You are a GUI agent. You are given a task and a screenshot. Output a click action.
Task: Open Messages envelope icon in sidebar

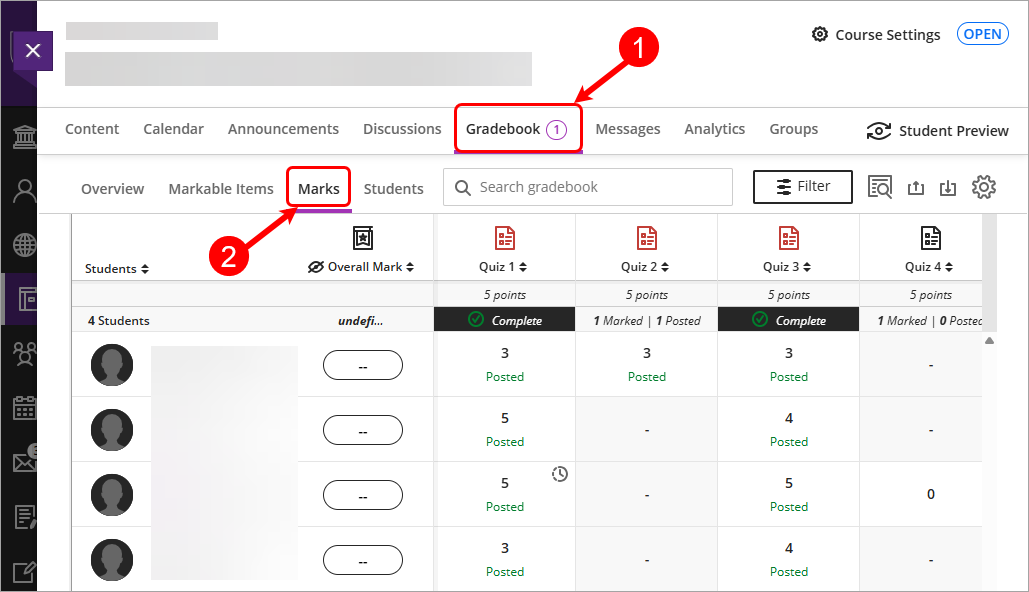[x=24, y=461]
